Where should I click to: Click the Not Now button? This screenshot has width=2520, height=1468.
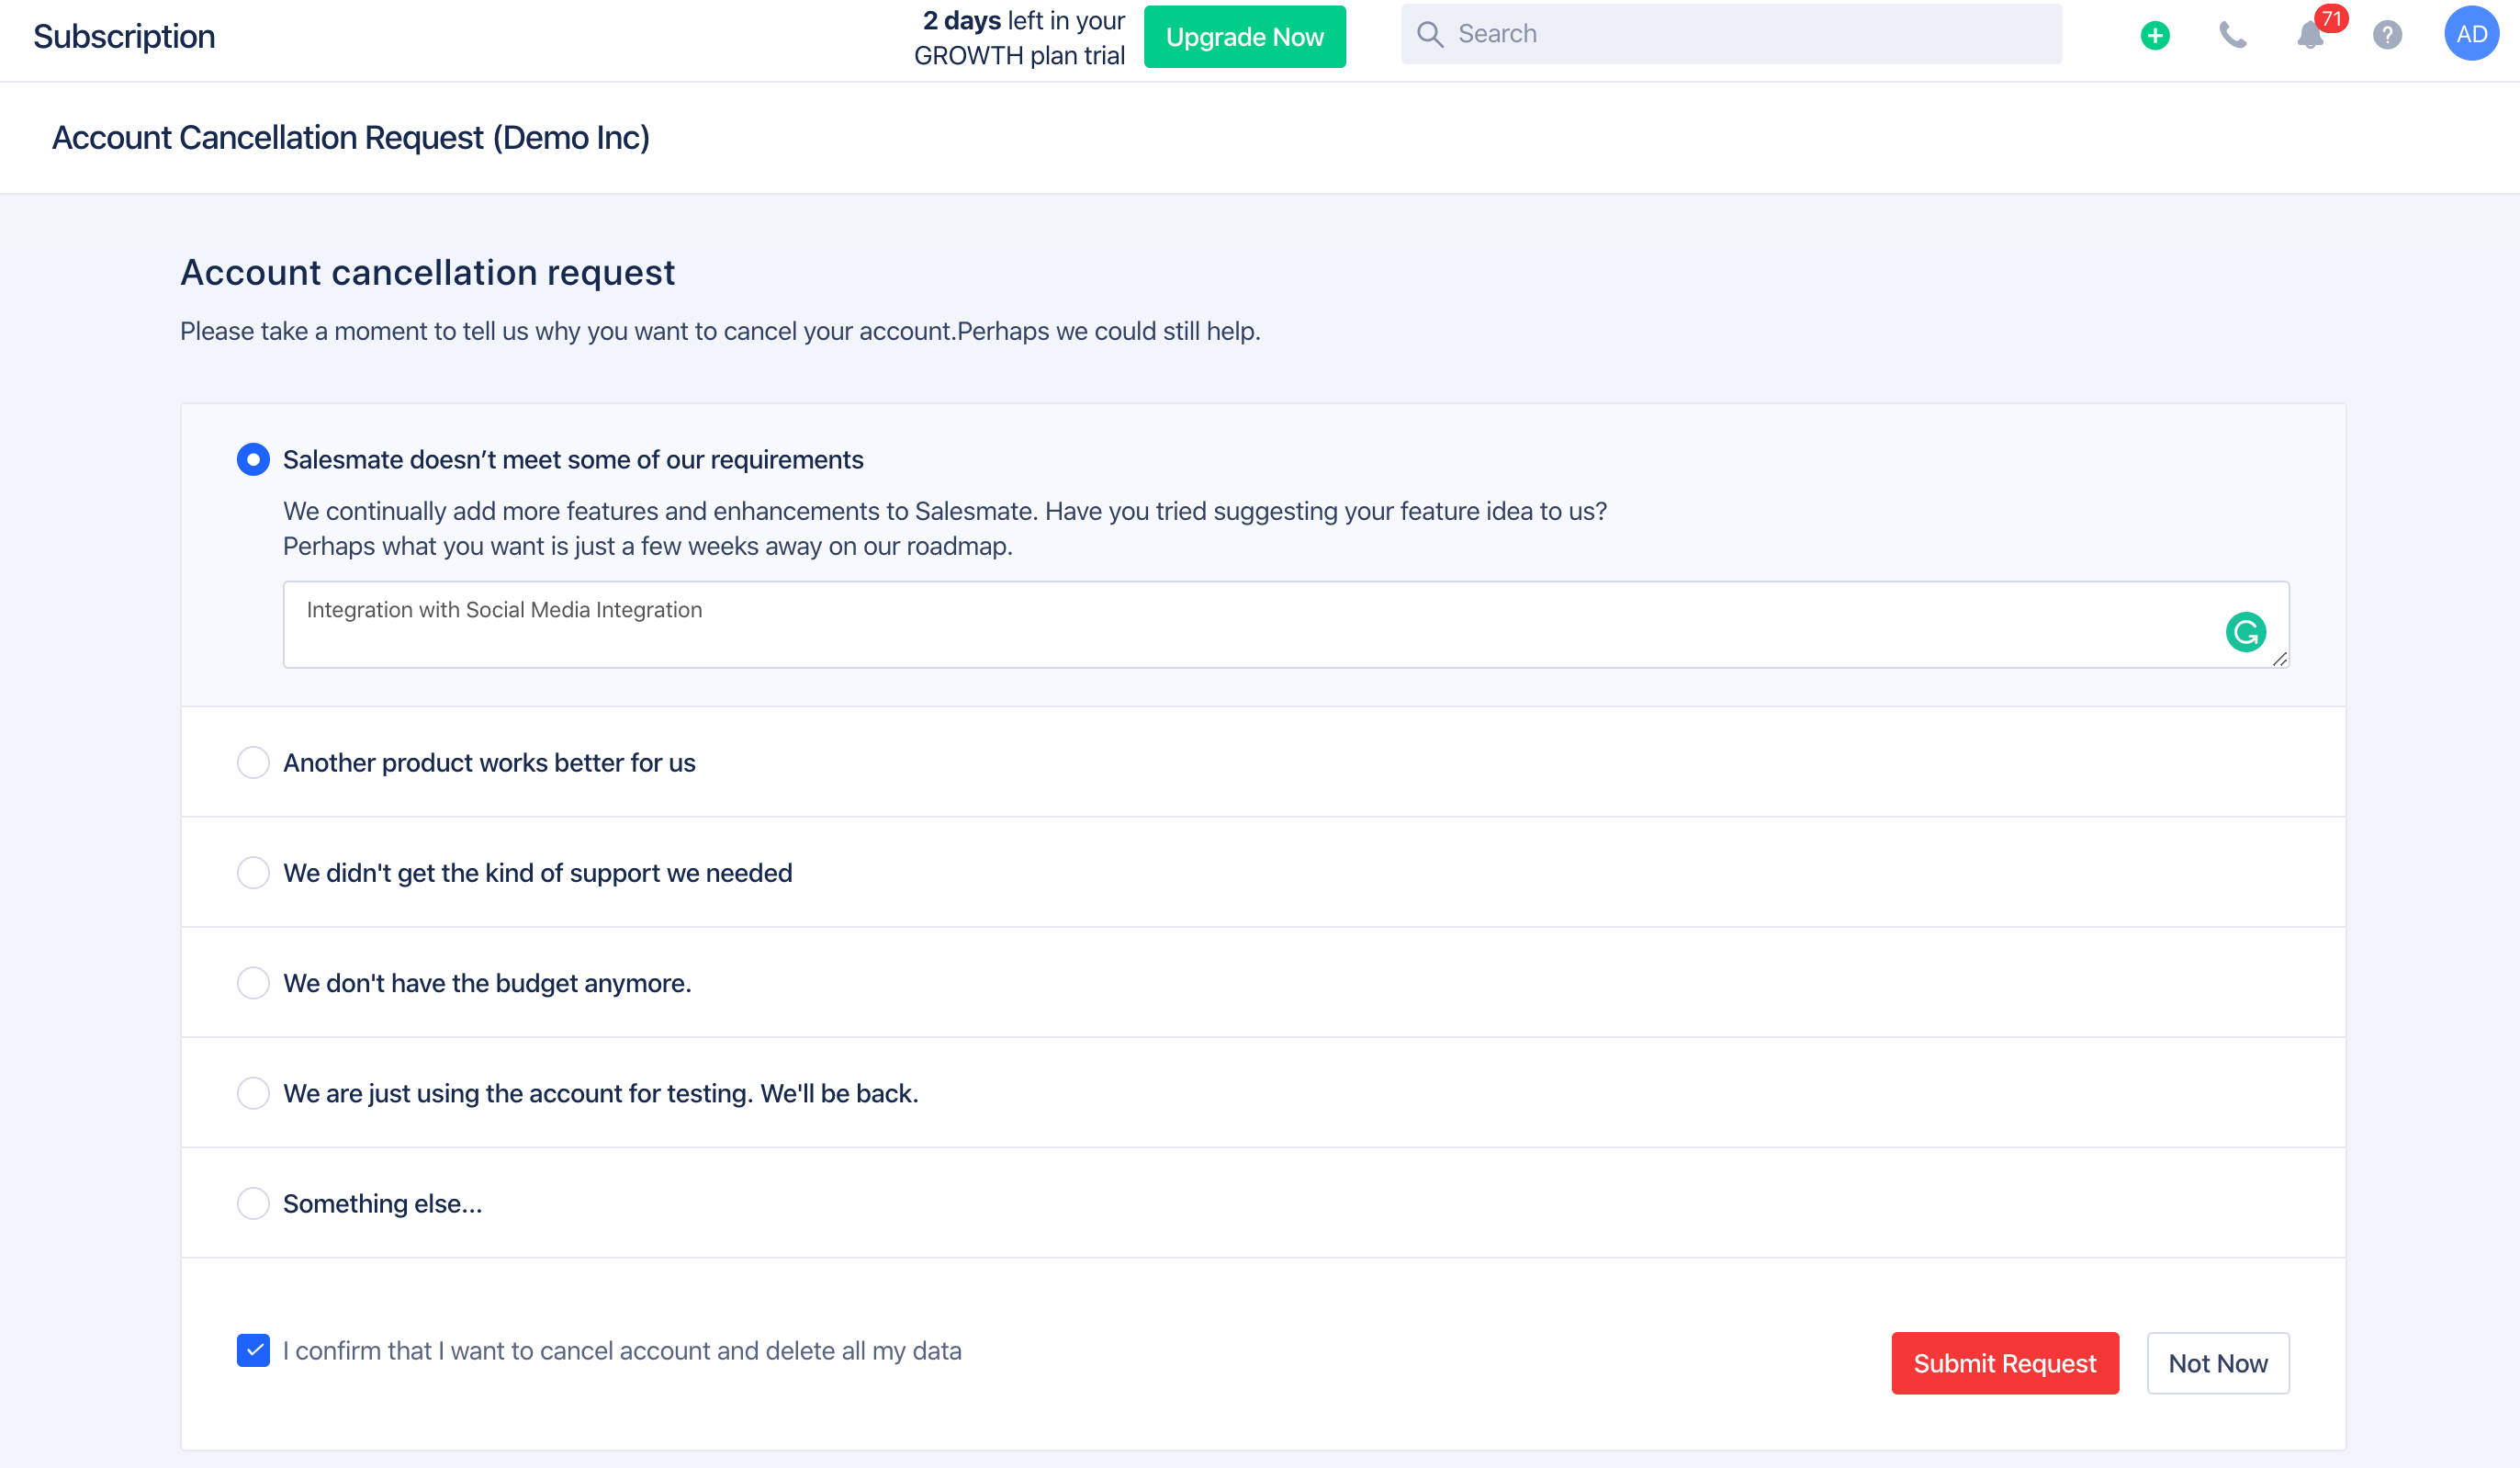2217,1363
